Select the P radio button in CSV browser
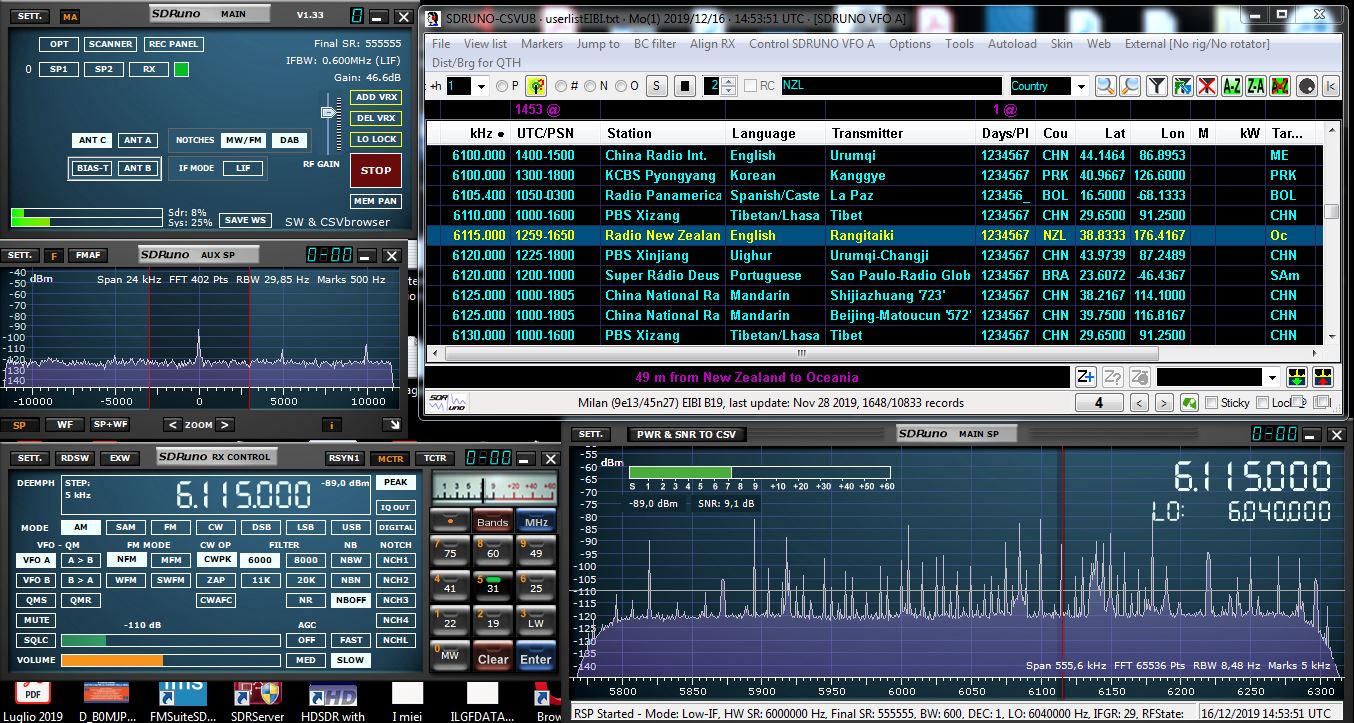The height and width of the screenshot is (723, 1354). point(504,86)
